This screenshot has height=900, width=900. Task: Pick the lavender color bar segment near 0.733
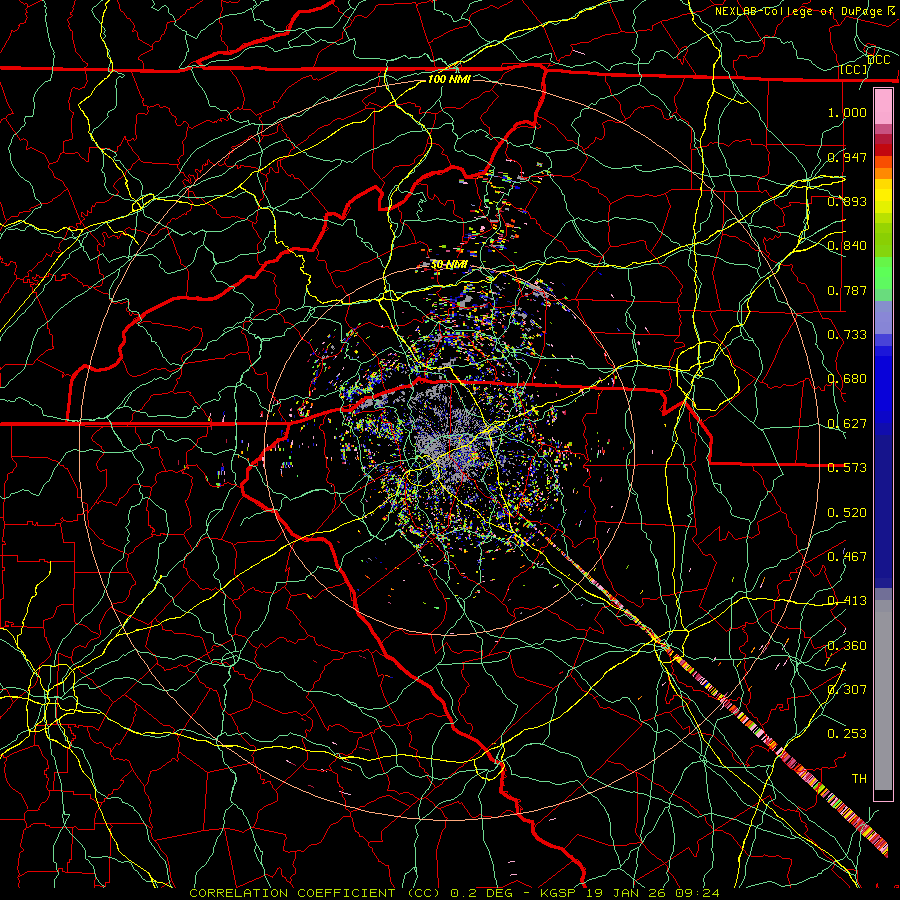click(883, 317)
